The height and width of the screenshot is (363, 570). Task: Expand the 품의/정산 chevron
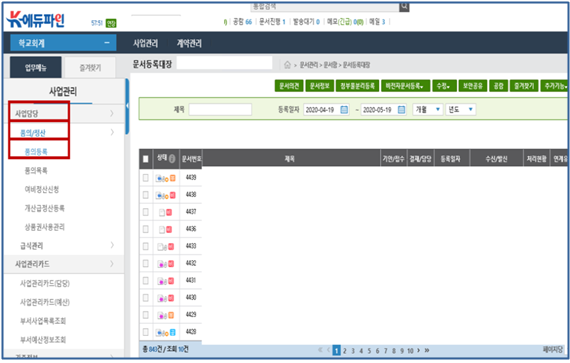(x=112, y=132)
